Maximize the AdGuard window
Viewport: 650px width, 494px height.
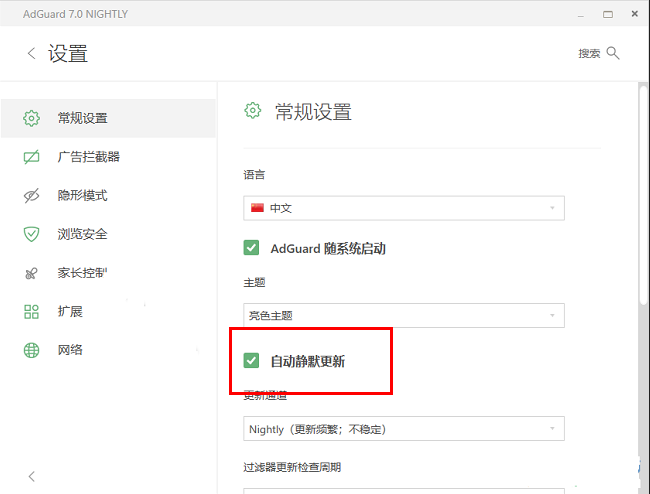pos(608,15)
